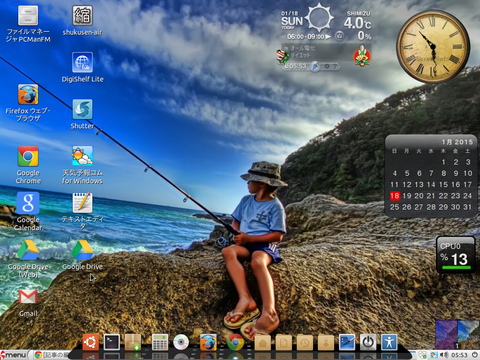Click the 4.0°C temperature reading
The height and width of the screenshot is (360, 480).
tap(357, 23)
